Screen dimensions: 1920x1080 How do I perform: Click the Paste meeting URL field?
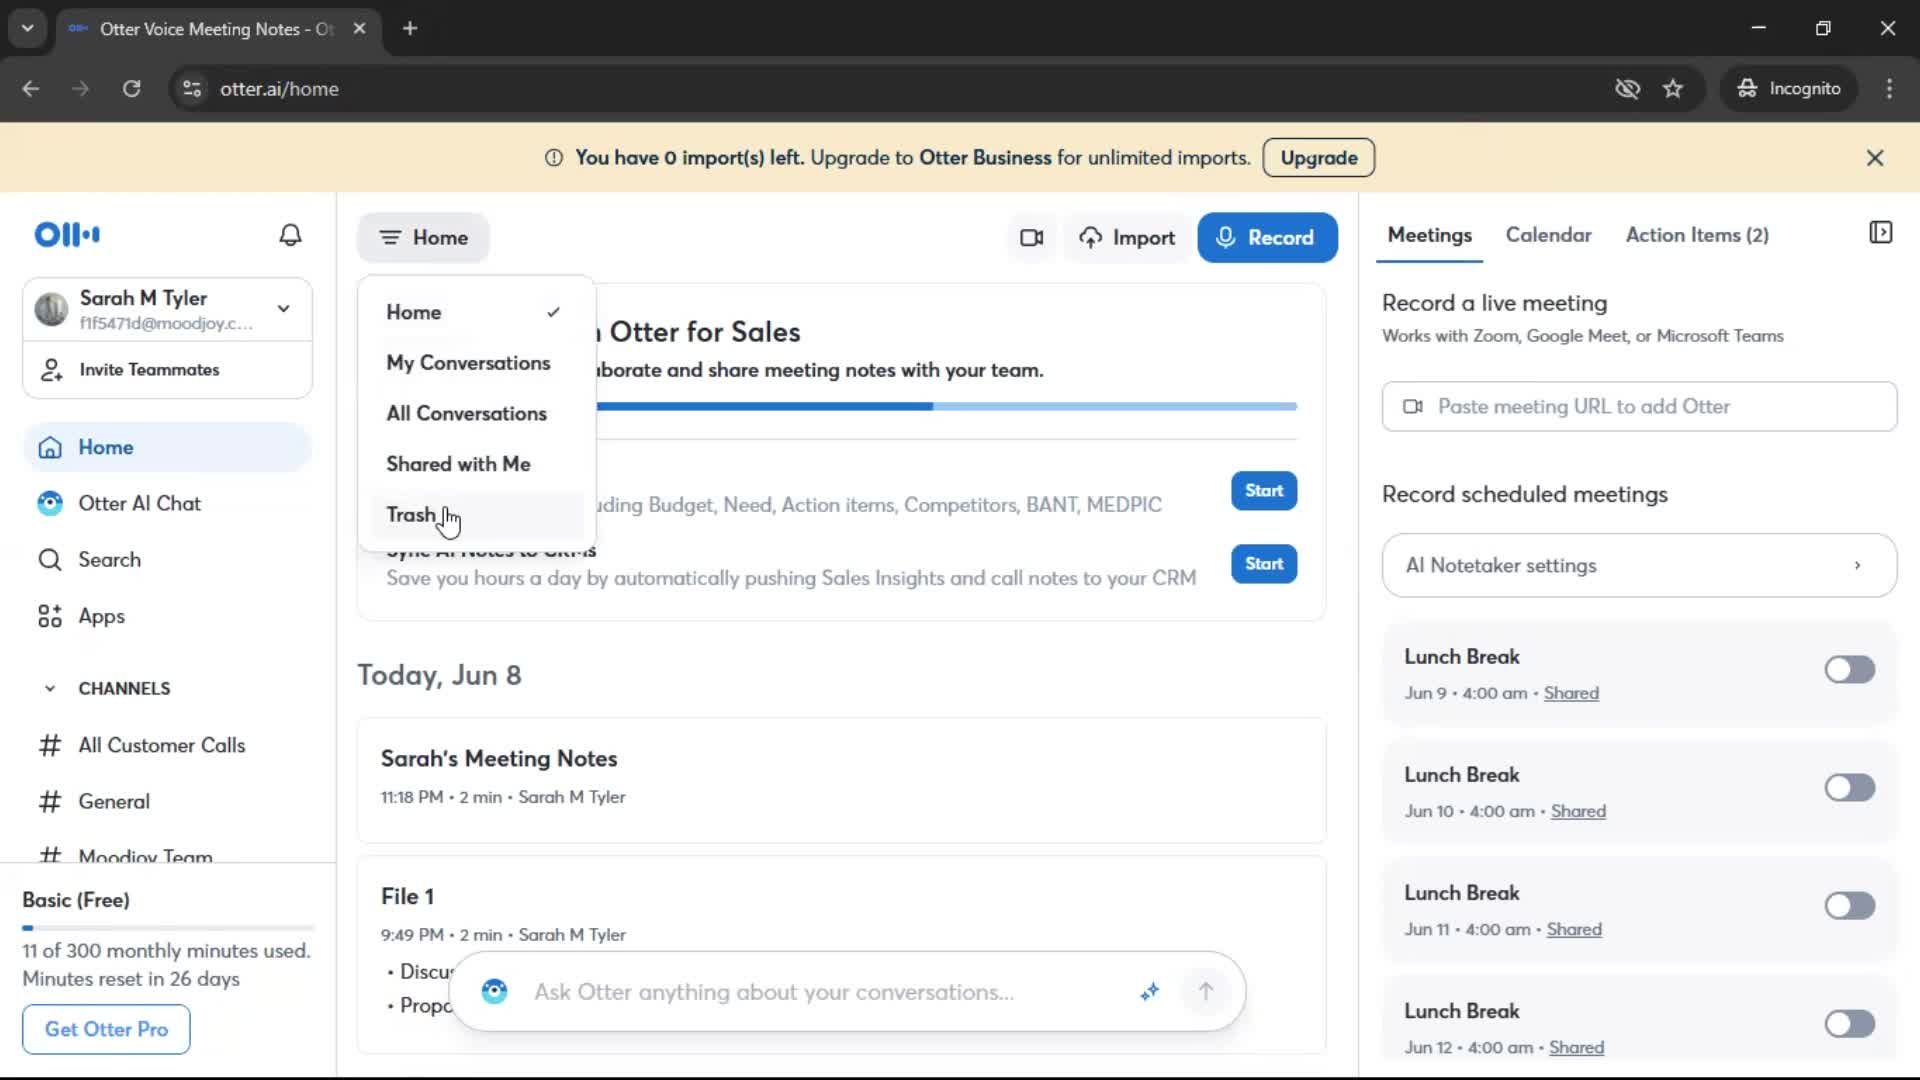(x=1639, y=407)
